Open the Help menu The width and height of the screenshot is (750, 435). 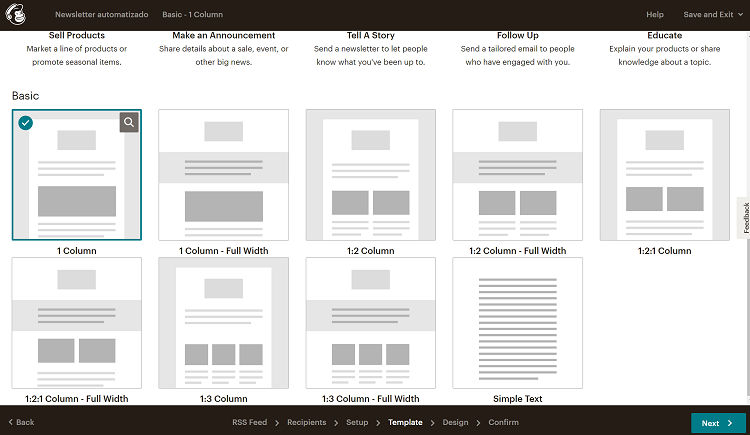click(x=655, y=15)
